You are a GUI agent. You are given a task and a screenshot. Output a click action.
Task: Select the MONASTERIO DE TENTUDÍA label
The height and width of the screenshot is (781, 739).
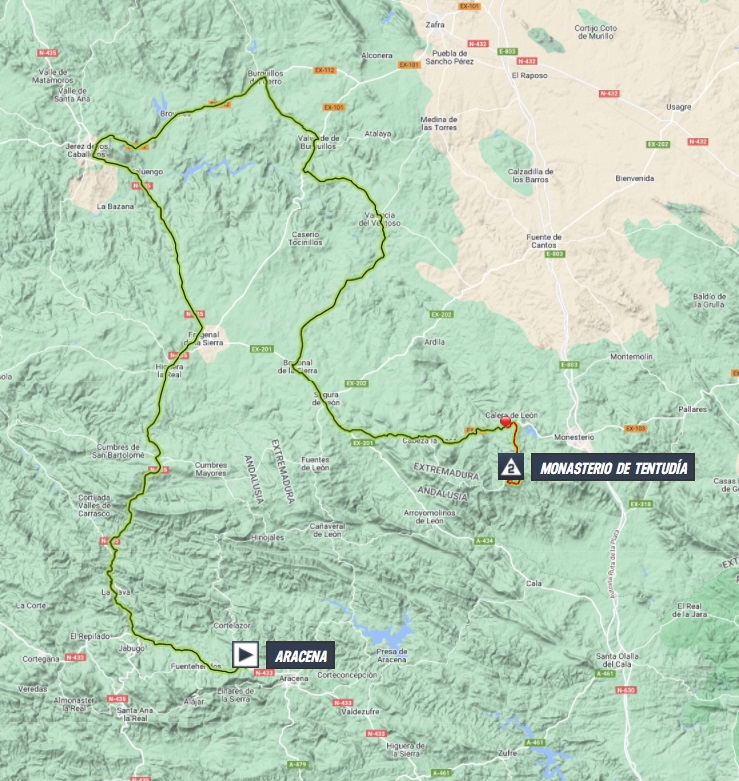613,467
